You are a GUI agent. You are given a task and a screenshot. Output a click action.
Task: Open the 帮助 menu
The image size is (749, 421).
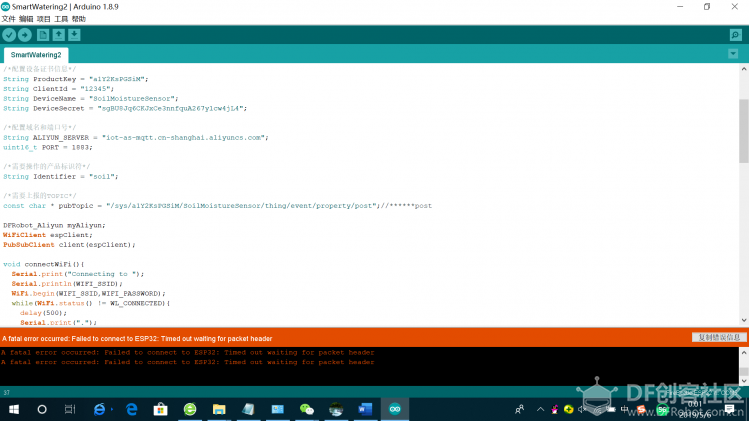coord(79,19)
